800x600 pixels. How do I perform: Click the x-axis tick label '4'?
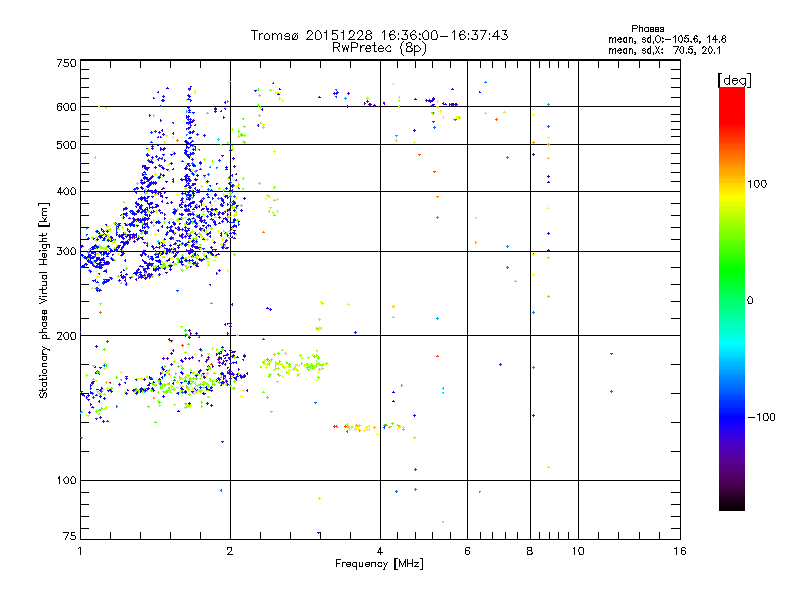click(380, 551)
